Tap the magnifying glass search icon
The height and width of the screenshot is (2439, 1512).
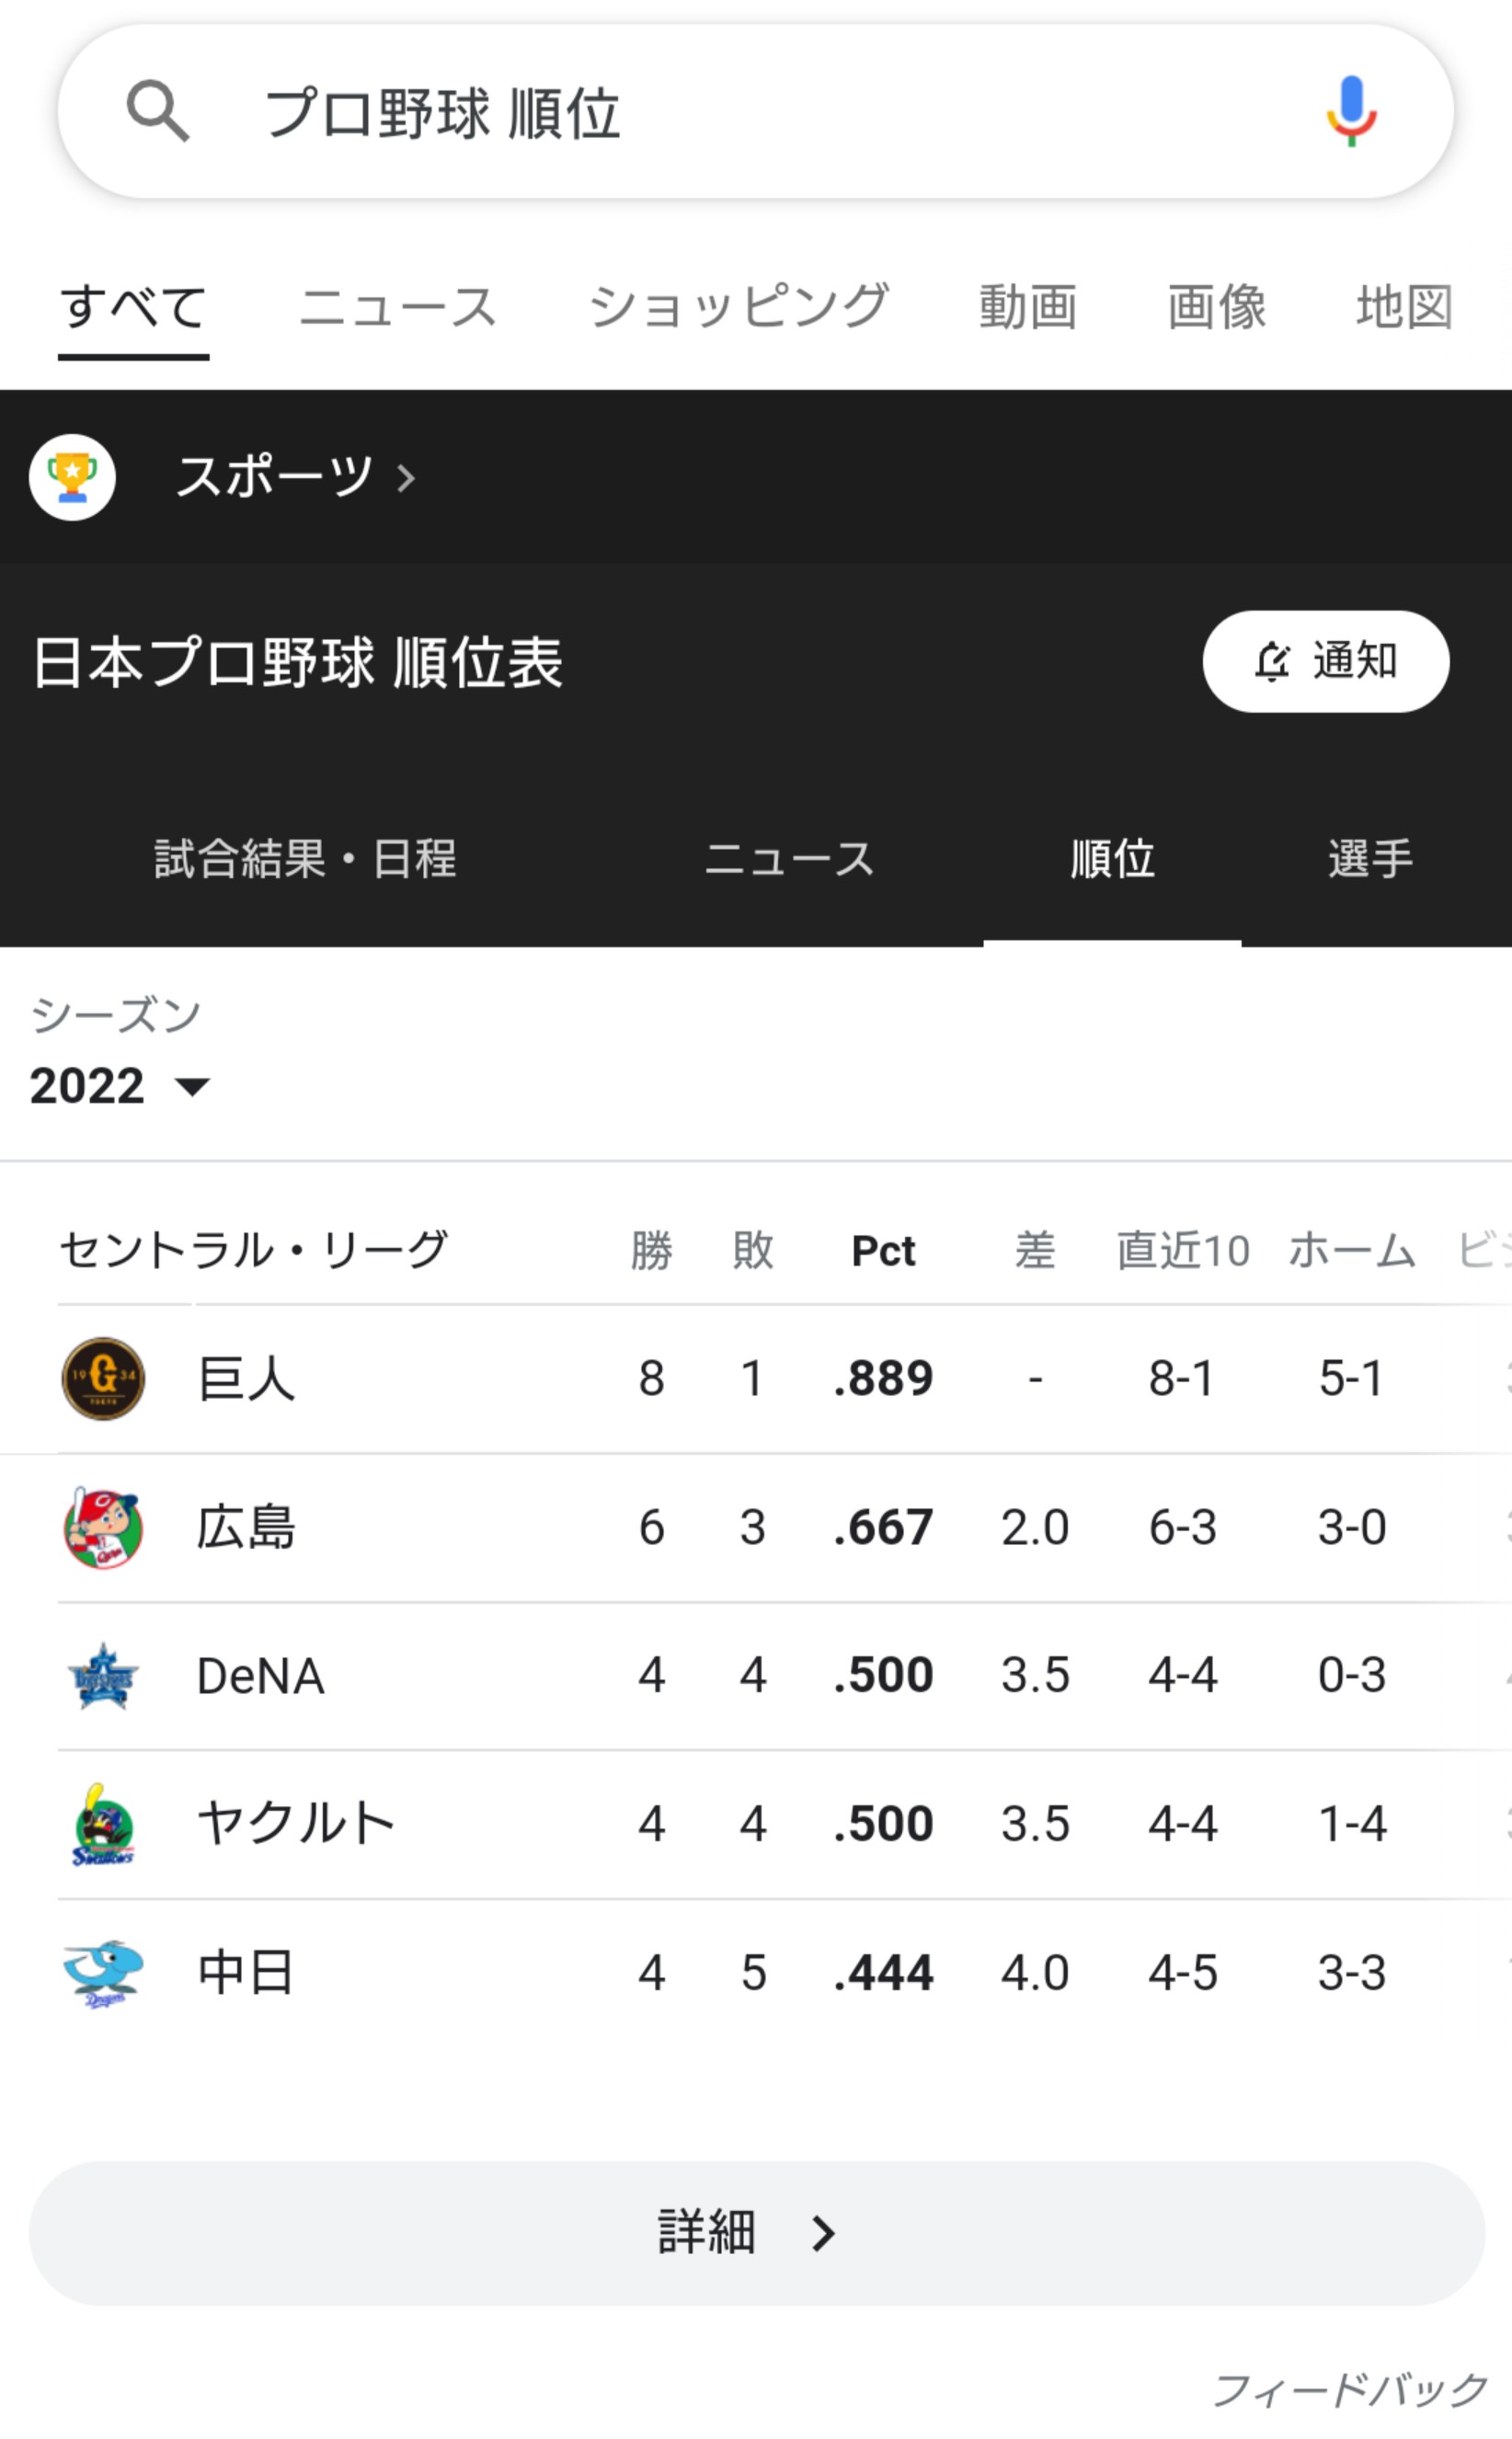pos(158,112)
